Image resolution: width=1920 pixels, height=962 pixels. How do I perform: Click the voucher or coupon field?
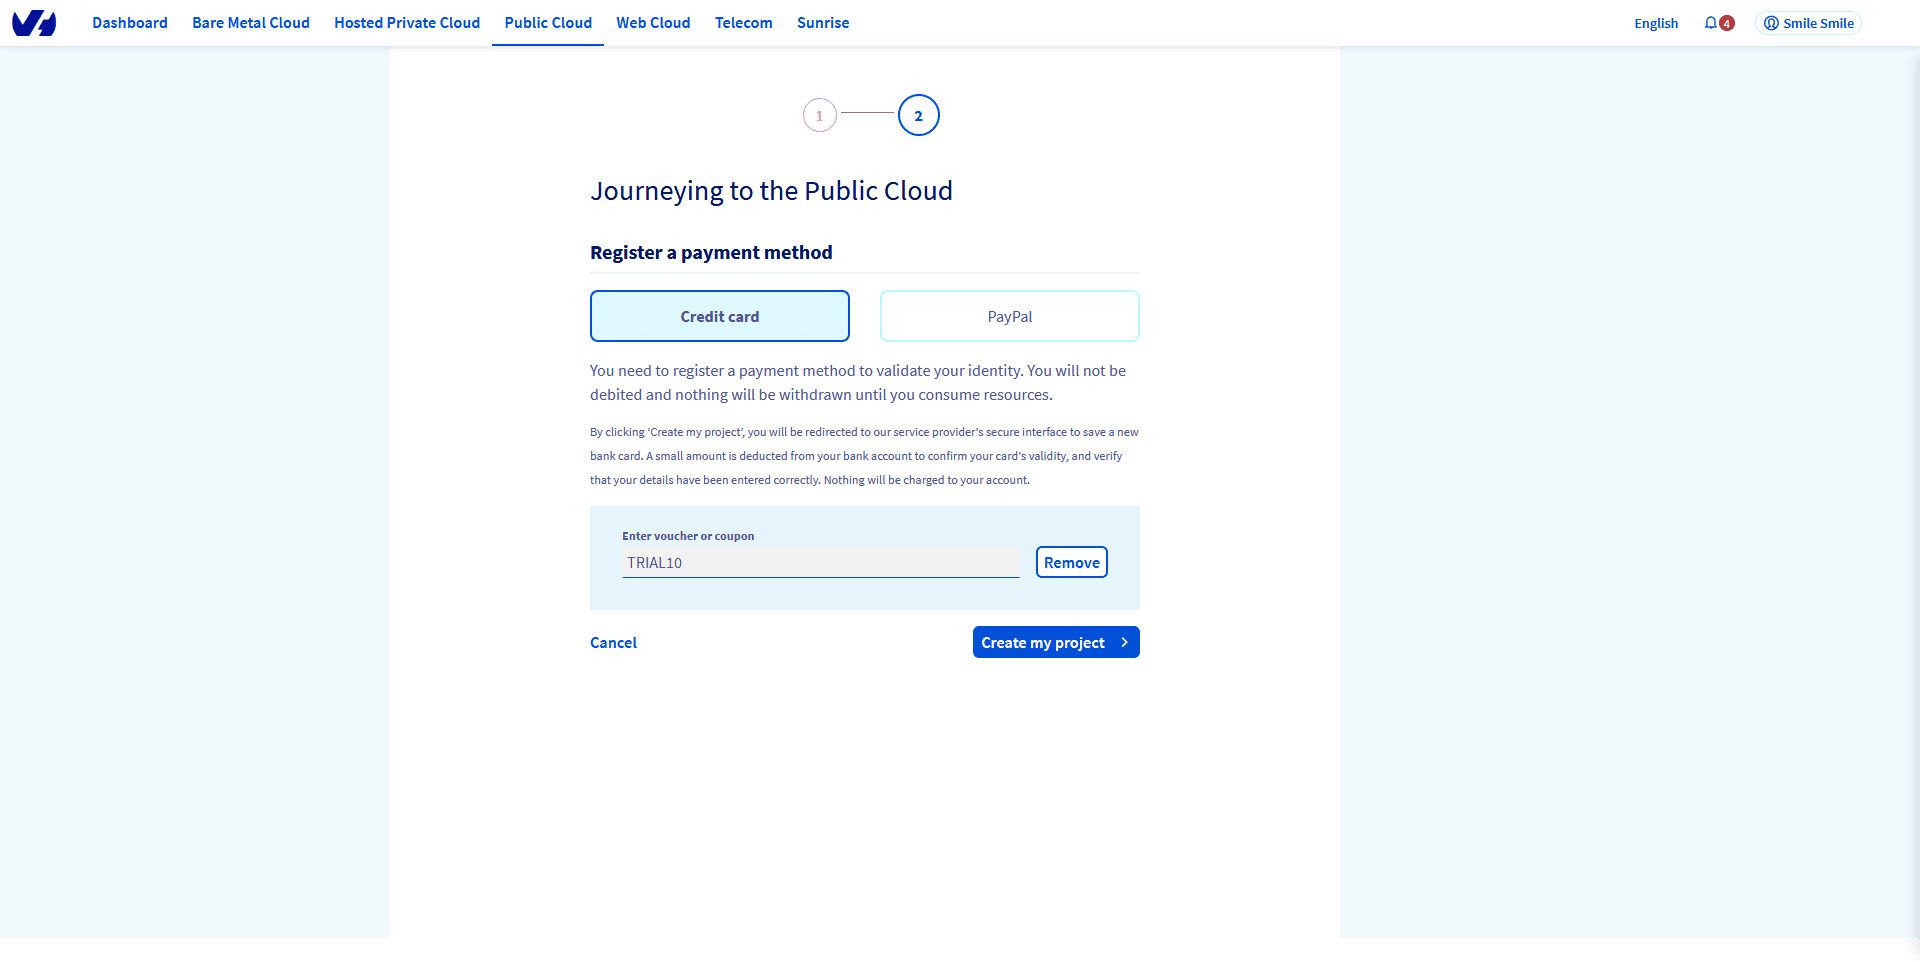820,562
